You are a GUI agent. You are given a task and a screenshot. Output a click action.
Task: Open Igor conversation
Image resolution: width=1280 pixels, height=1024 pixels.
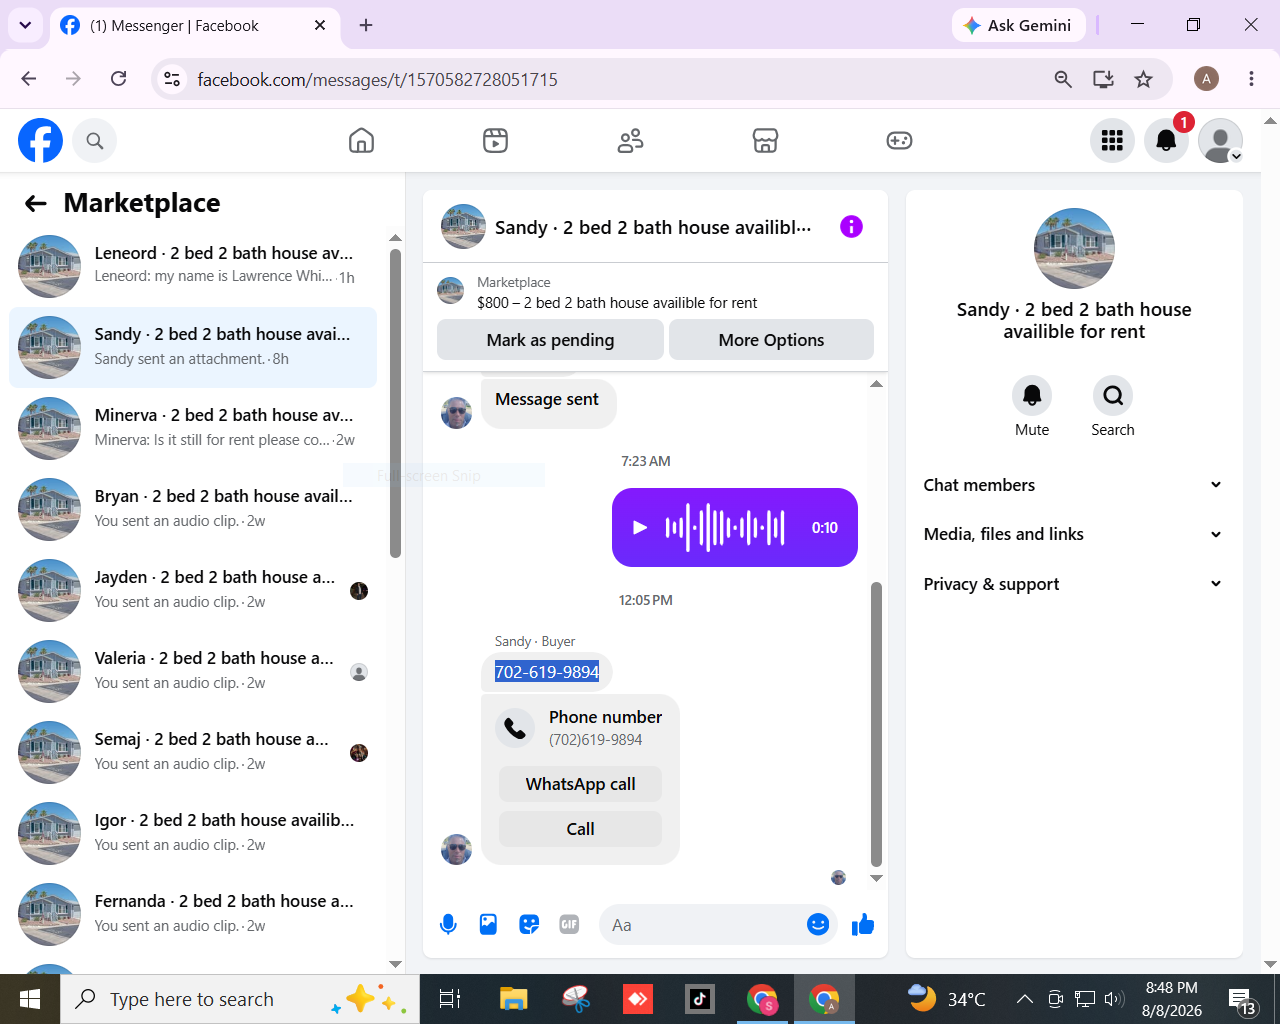(193, 833)
